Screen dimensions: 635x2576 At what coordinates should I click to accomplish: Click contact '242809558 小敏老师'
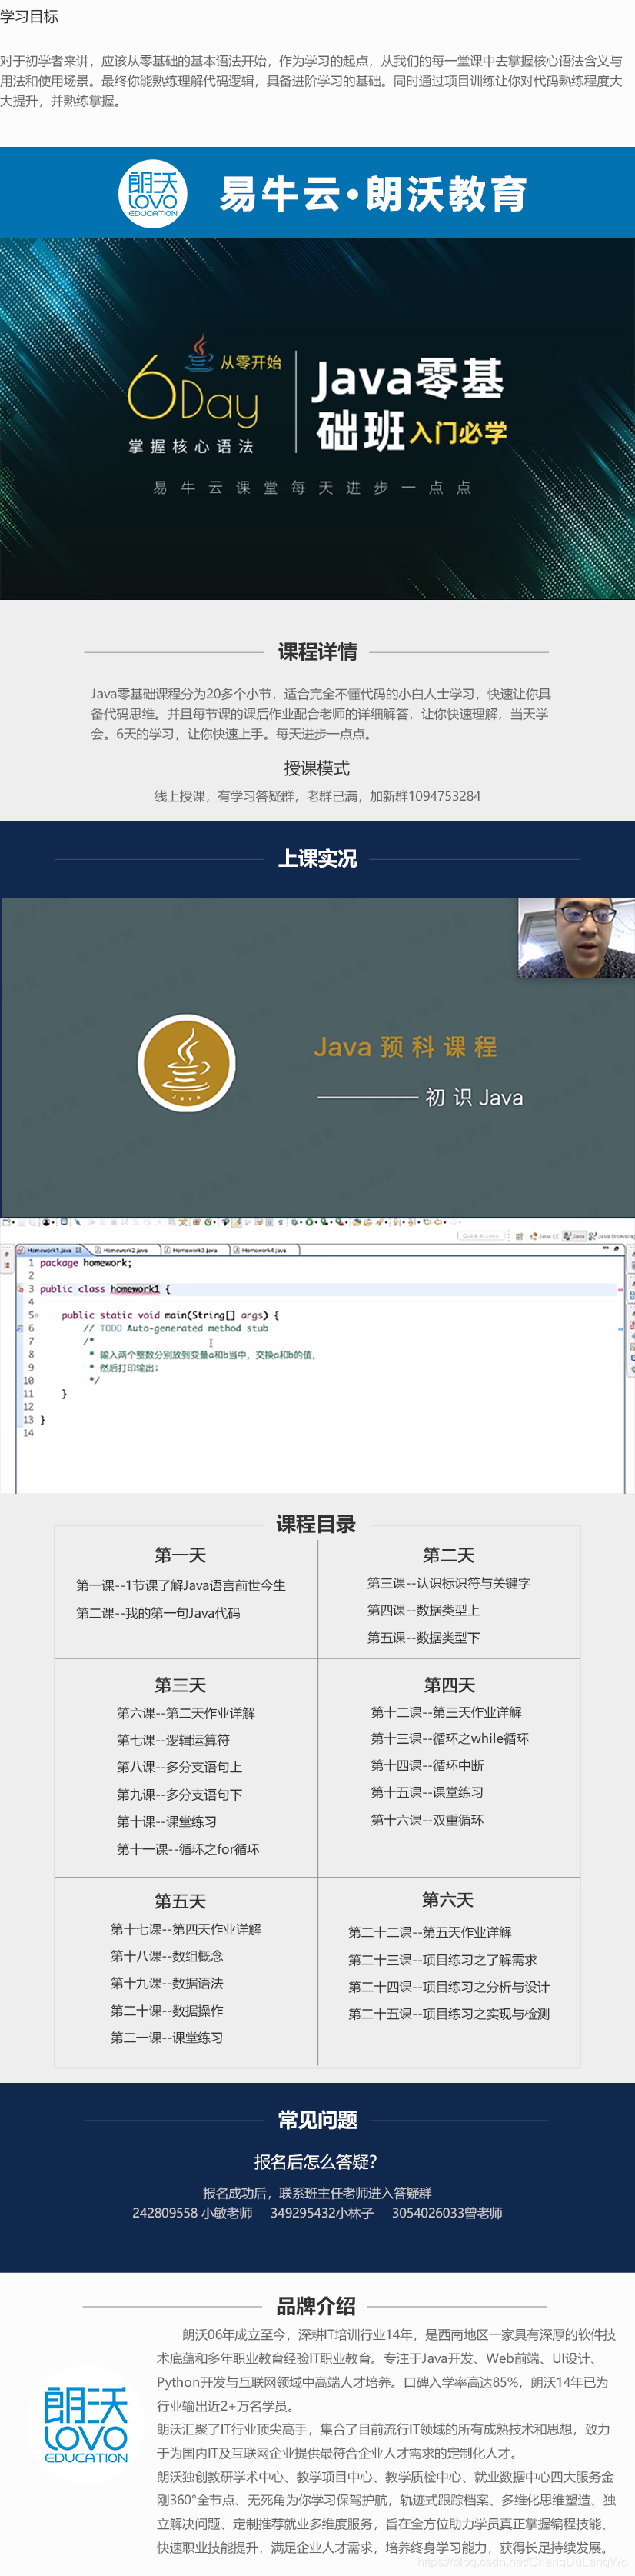(192, 2214)
